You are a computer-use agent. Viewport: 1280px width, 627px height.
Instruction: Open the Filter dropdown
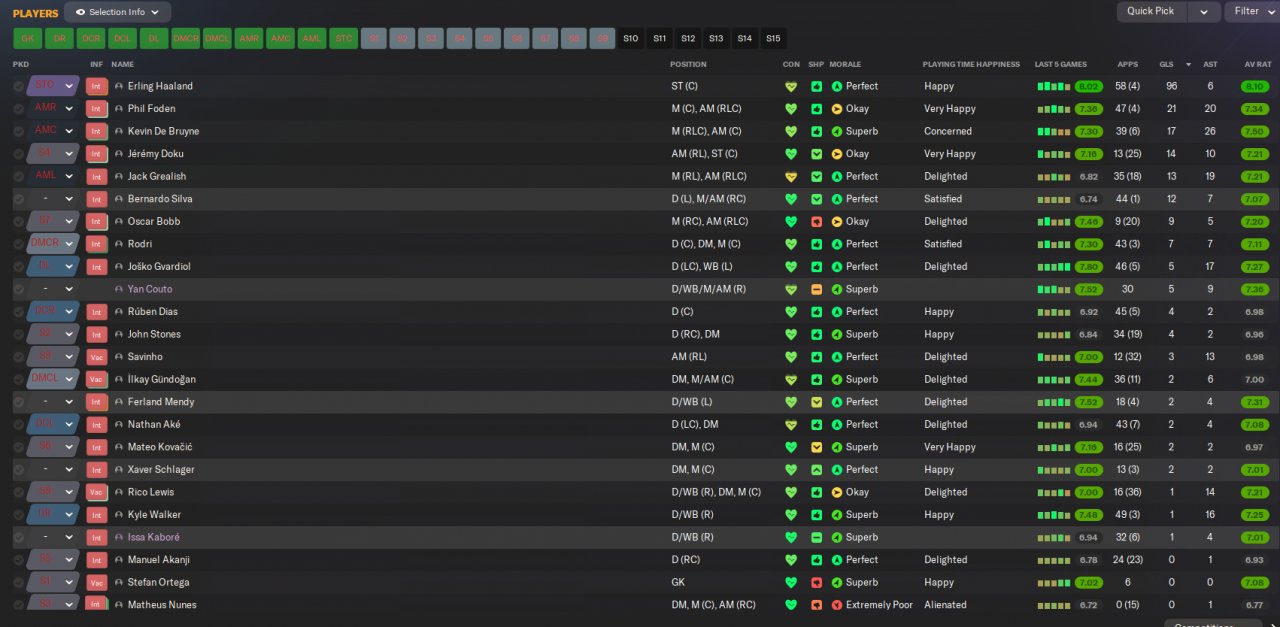pyautogui.click(x=1251, y=11)
